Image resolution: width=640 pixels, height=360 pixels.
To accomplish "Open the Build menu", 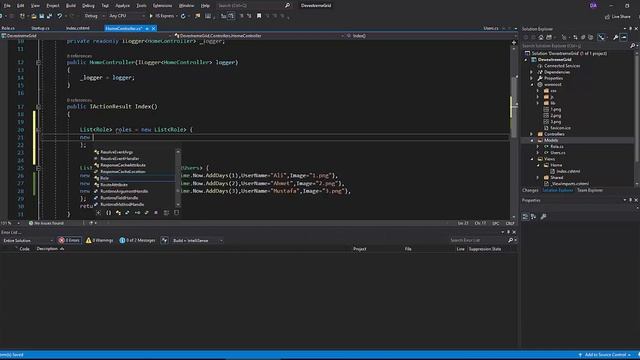I will (x=71, y=6).
